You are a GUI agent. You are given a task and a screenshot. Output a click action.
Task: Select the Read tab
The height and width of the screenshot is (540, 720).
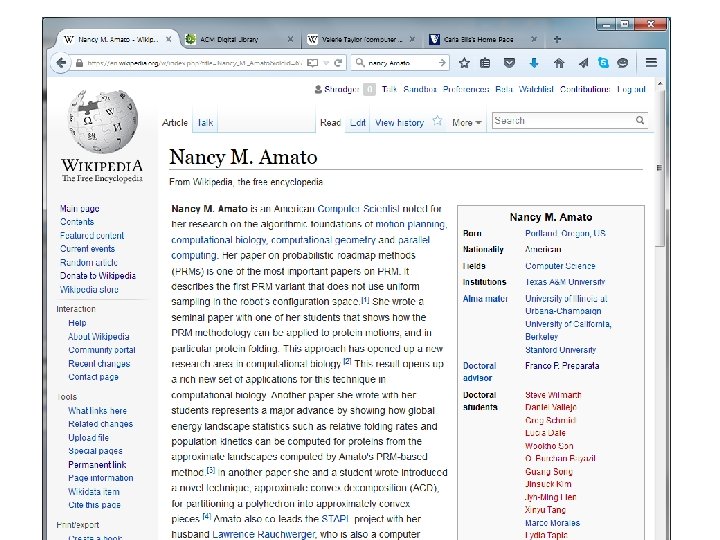click(x=330, y=123)
